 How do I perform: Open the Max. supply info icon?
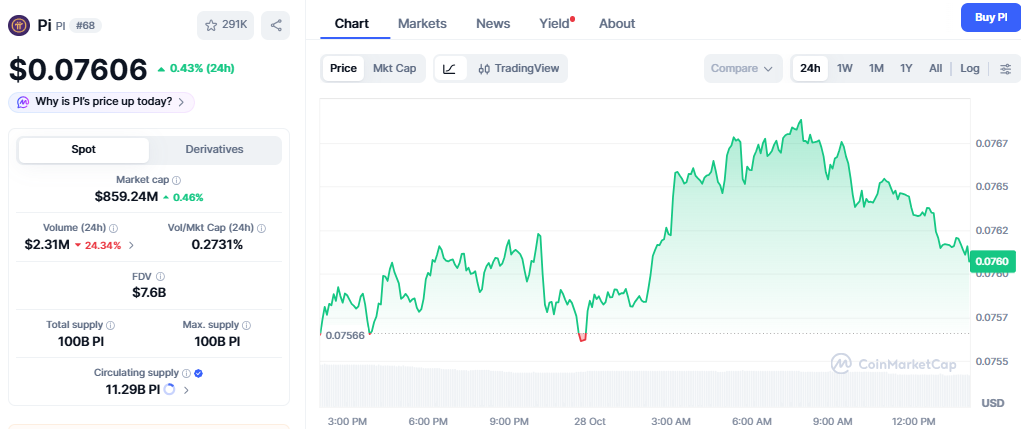pyautogui.click(x=246, y=325)
